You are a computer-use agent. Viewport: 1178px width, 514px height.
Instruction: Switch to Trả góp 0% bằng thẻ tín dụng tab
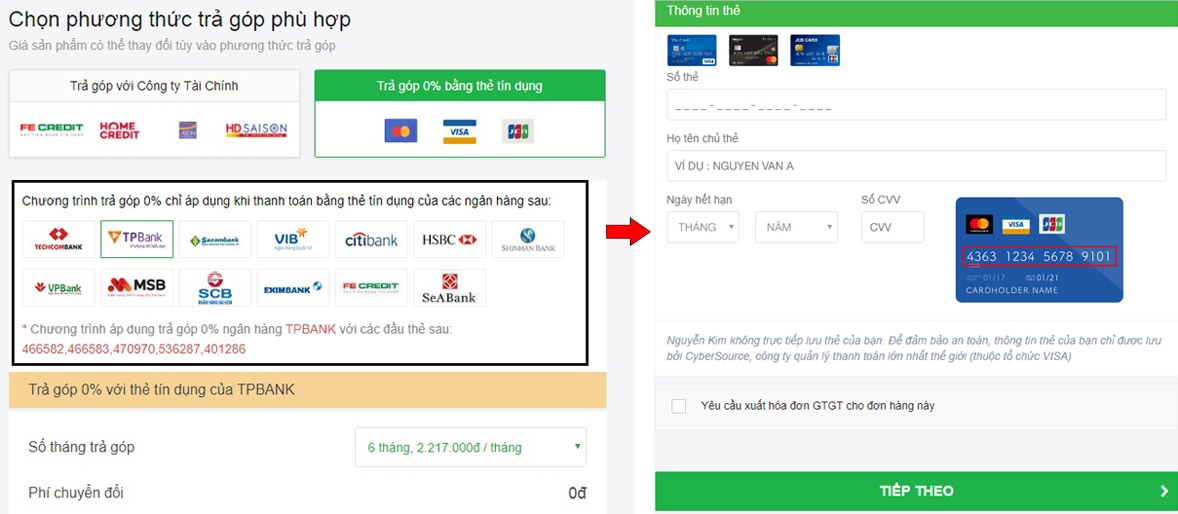coord(460,113)
